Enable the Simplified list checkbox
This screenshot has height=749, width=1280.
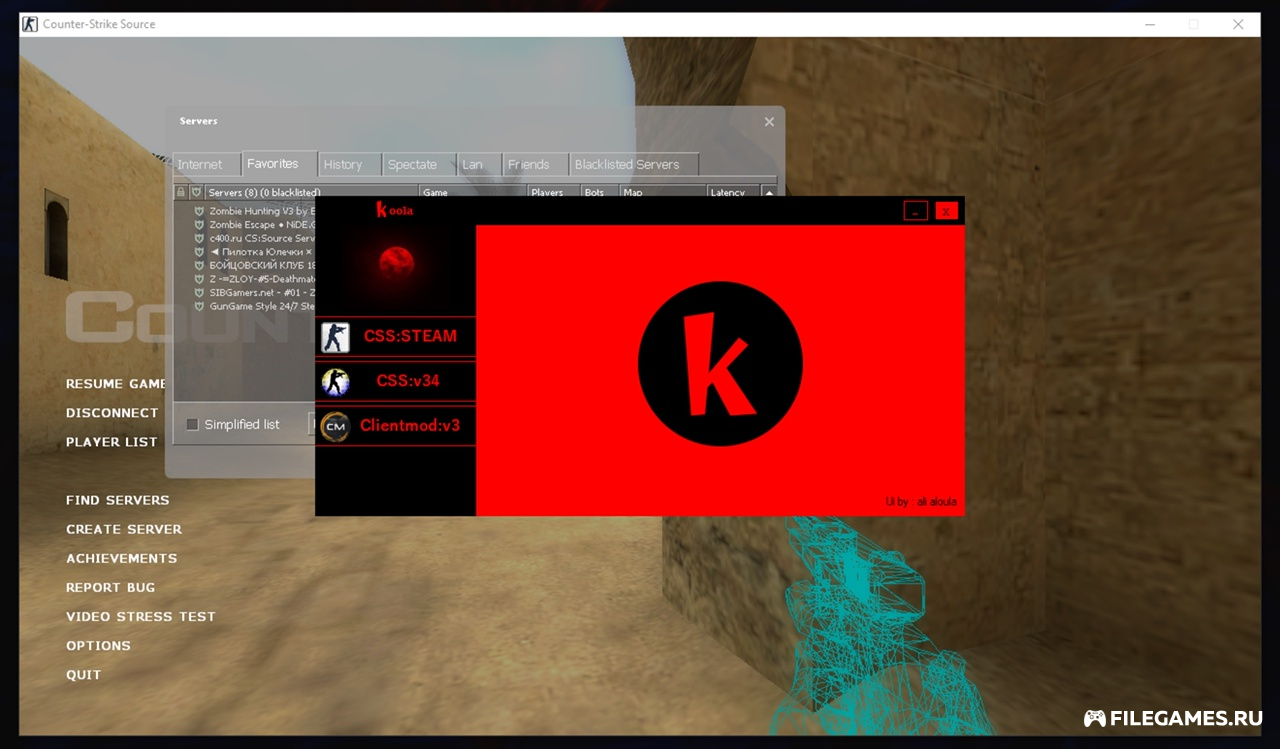192,424
